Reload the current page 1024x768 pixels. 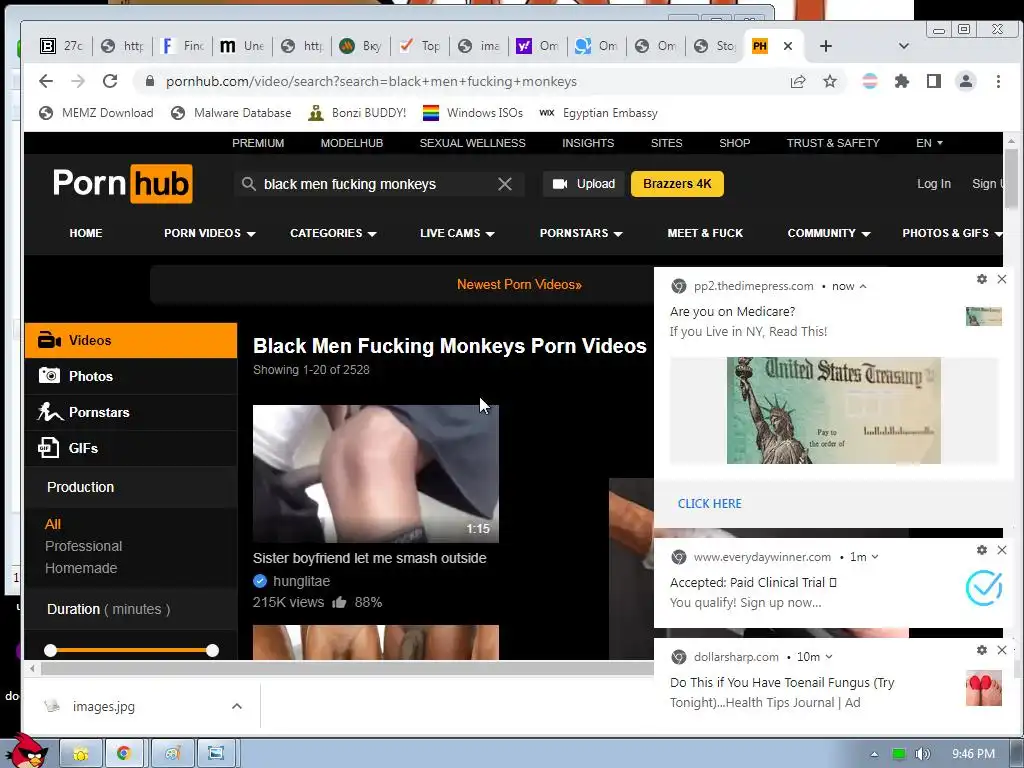pos(110,81)
